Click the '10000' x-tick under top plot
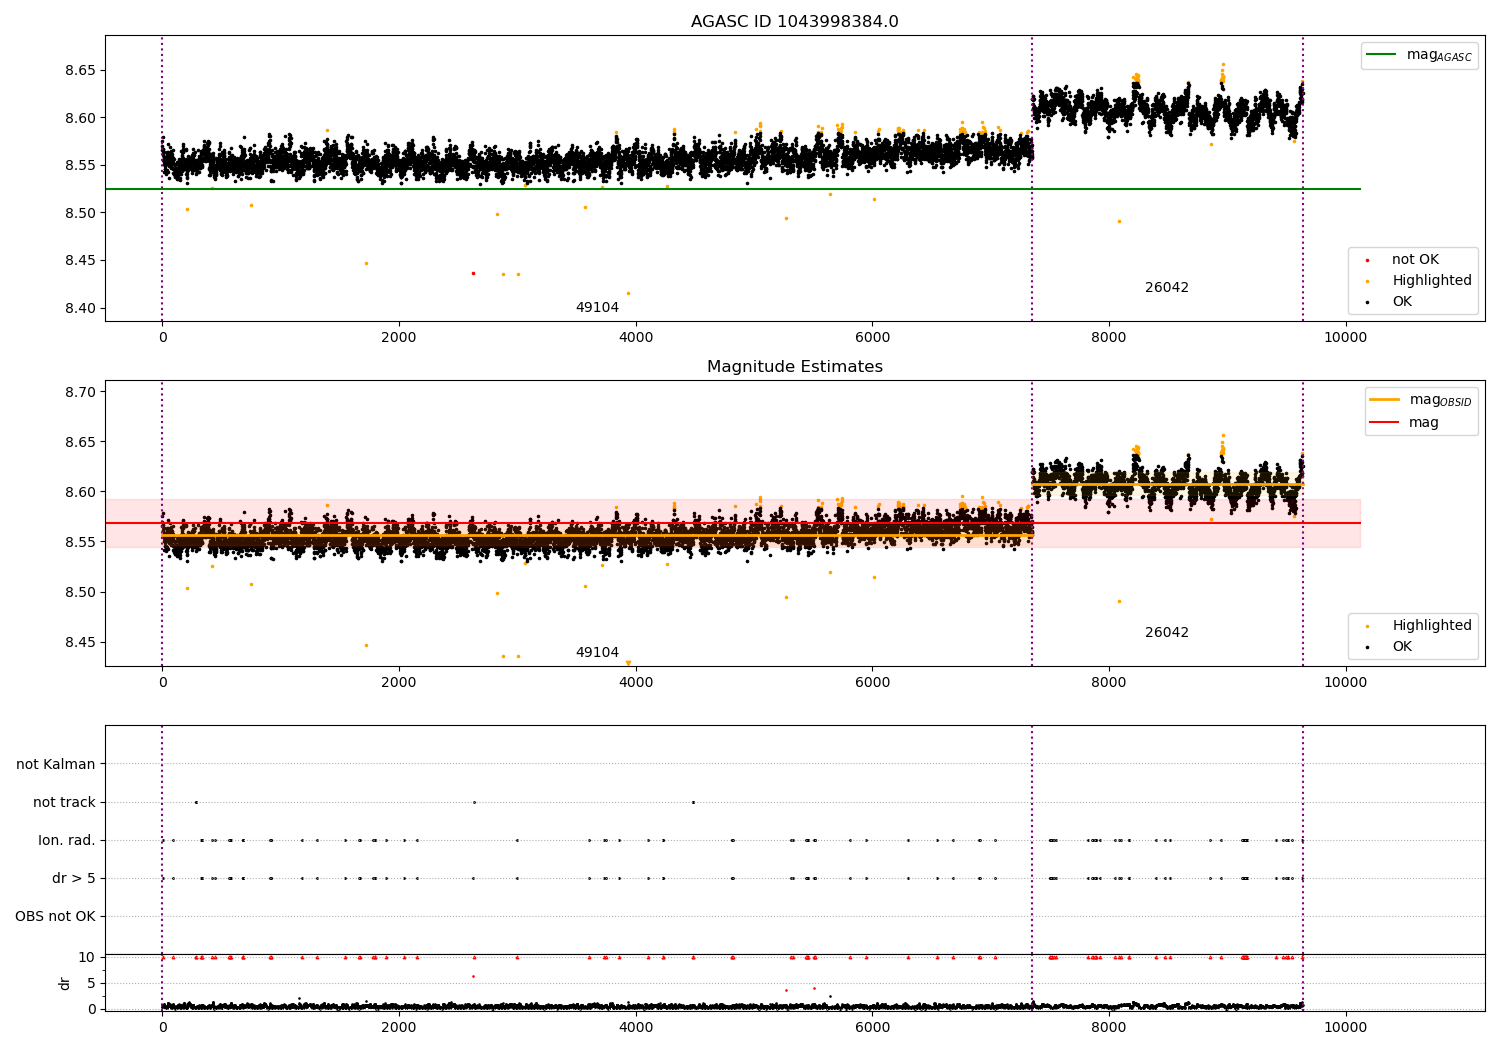 pyautogui.click(x=1345, y=337)
